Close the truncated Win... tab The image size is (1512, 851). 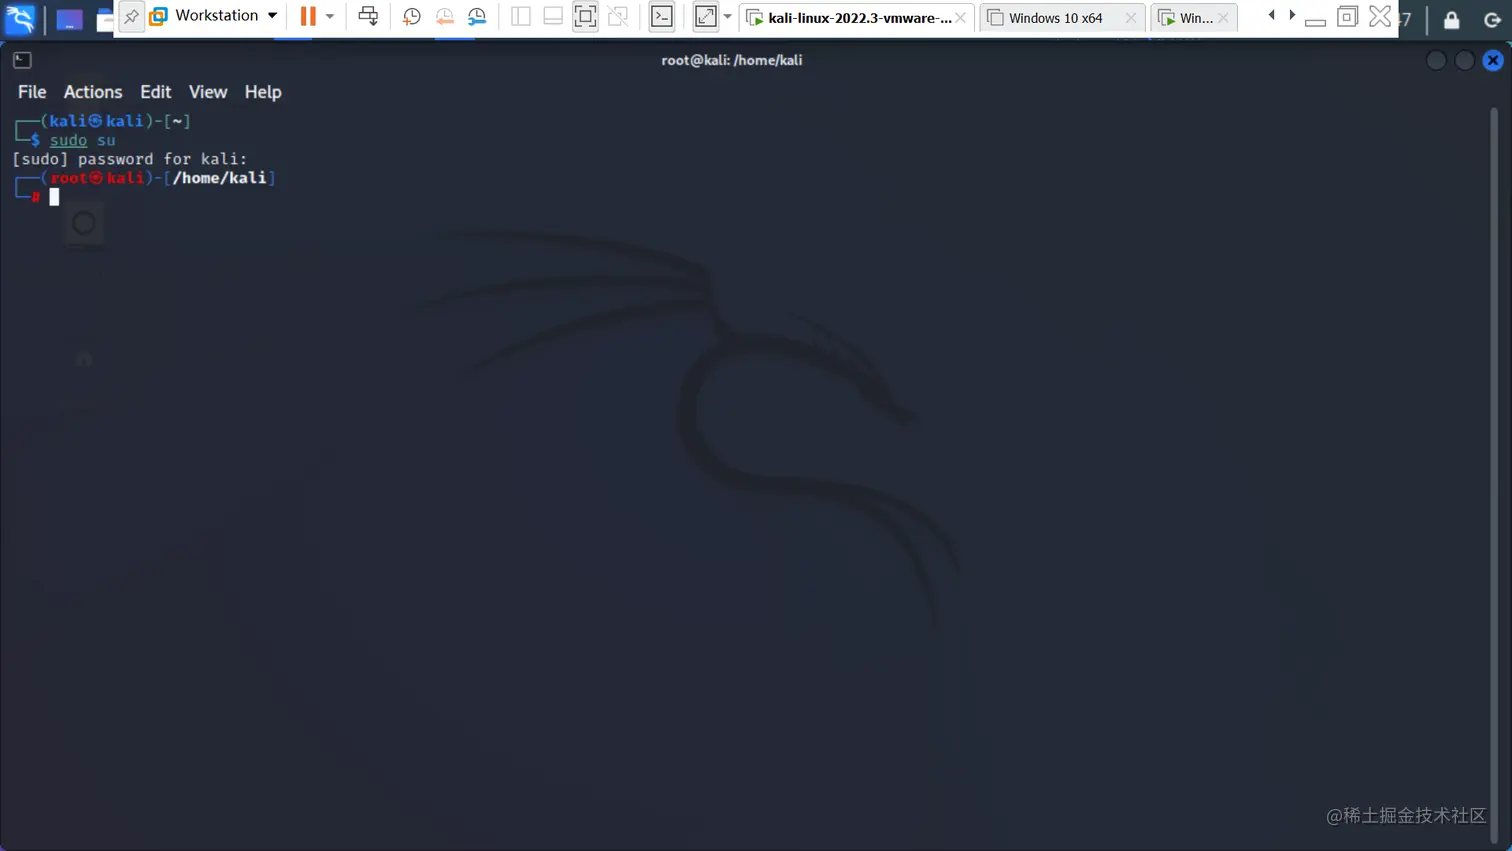[x=1223, y=18]
